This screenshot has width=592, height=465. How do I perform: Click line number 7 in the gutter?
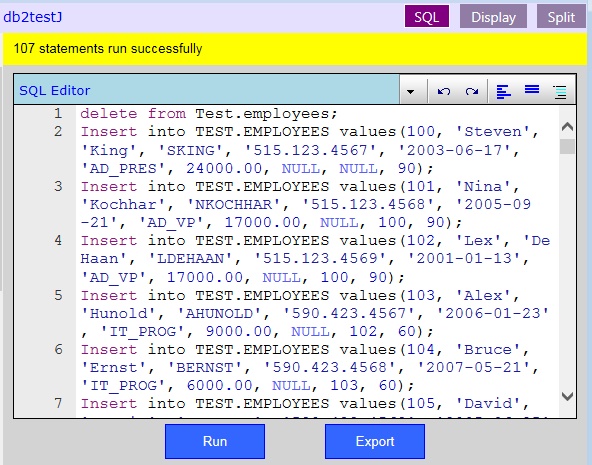coord(58,403)
